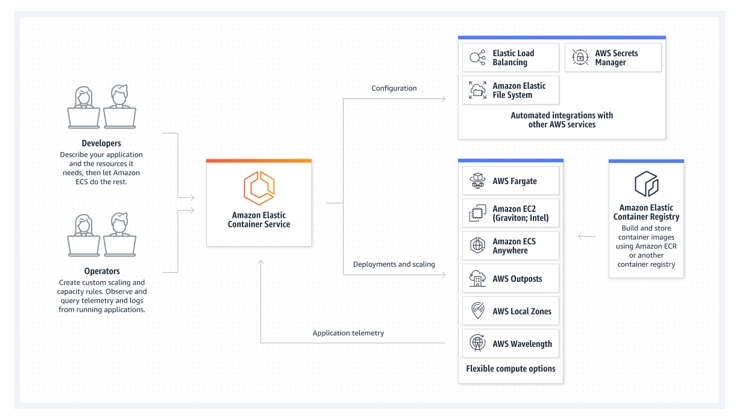Click the Elastic Load Balancing icon
This screenshot has height=417, width=738.
(477, 57)
